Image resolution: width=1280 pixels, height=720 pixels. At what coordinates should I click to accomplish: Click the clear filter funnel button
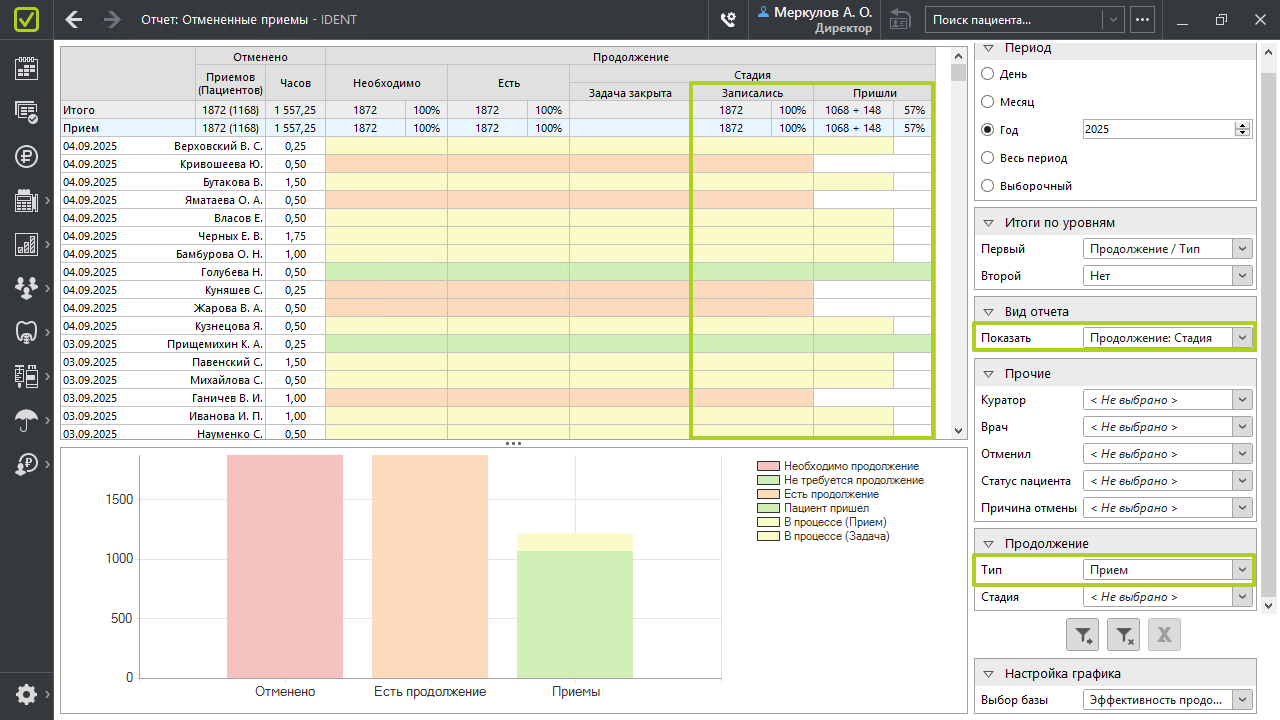(1124, 634)
